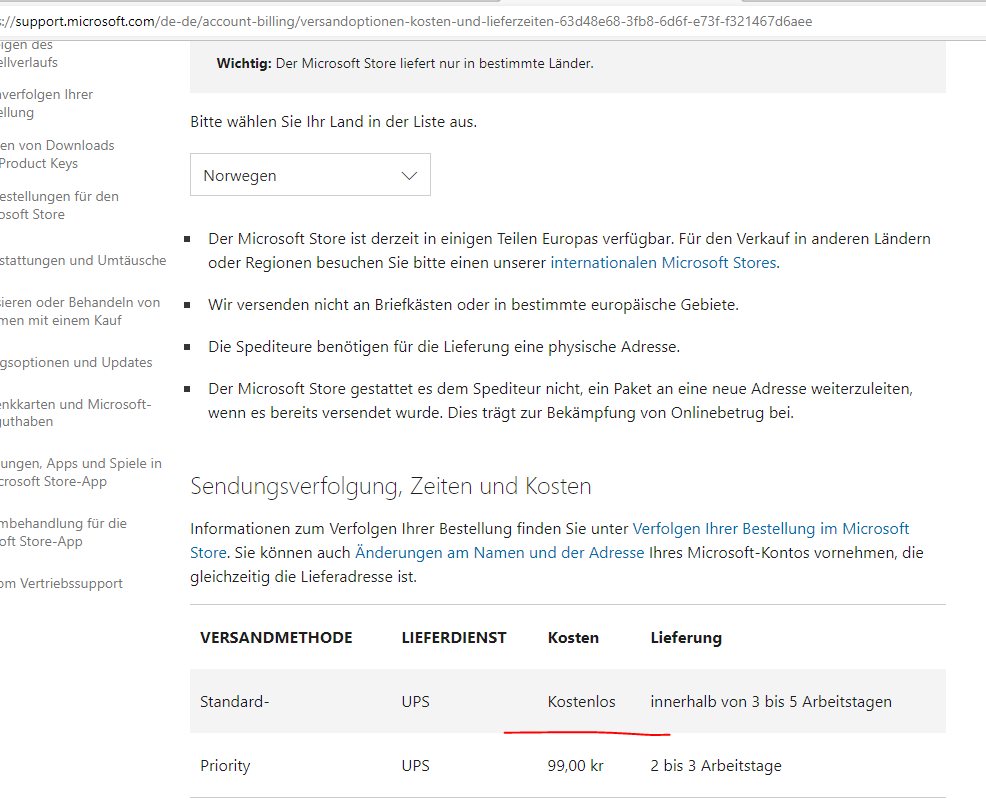
Task: Select 'innerhalb von 3 bis 5 Arbeitstagen' cell
Action: pos(771,702)
